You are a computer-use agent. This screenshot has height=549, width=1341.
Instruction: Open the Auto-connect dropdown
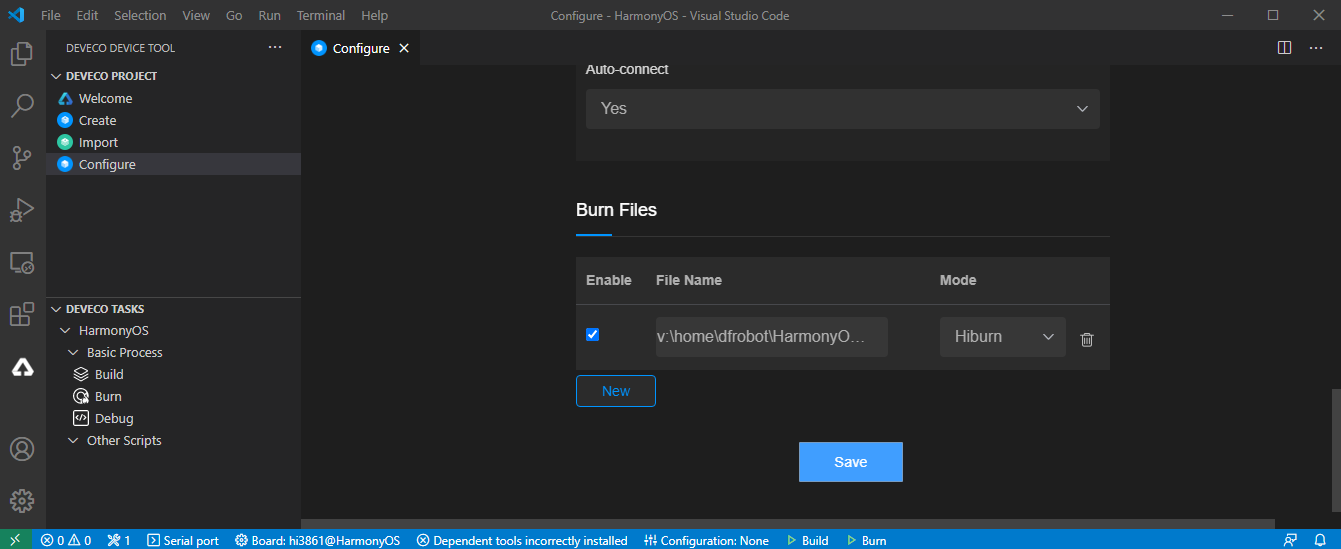[842, 108]
